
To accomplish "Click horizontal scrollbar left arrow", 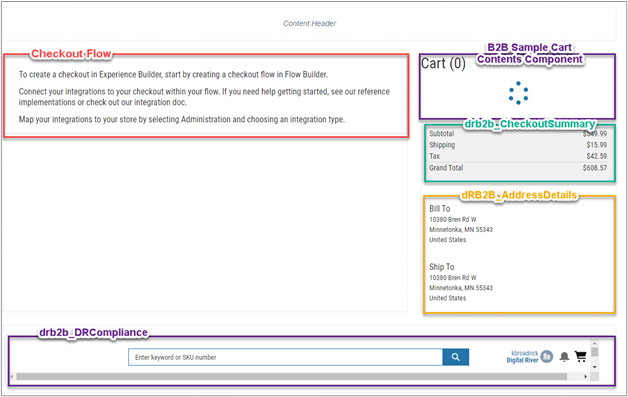I will [12, 377].
